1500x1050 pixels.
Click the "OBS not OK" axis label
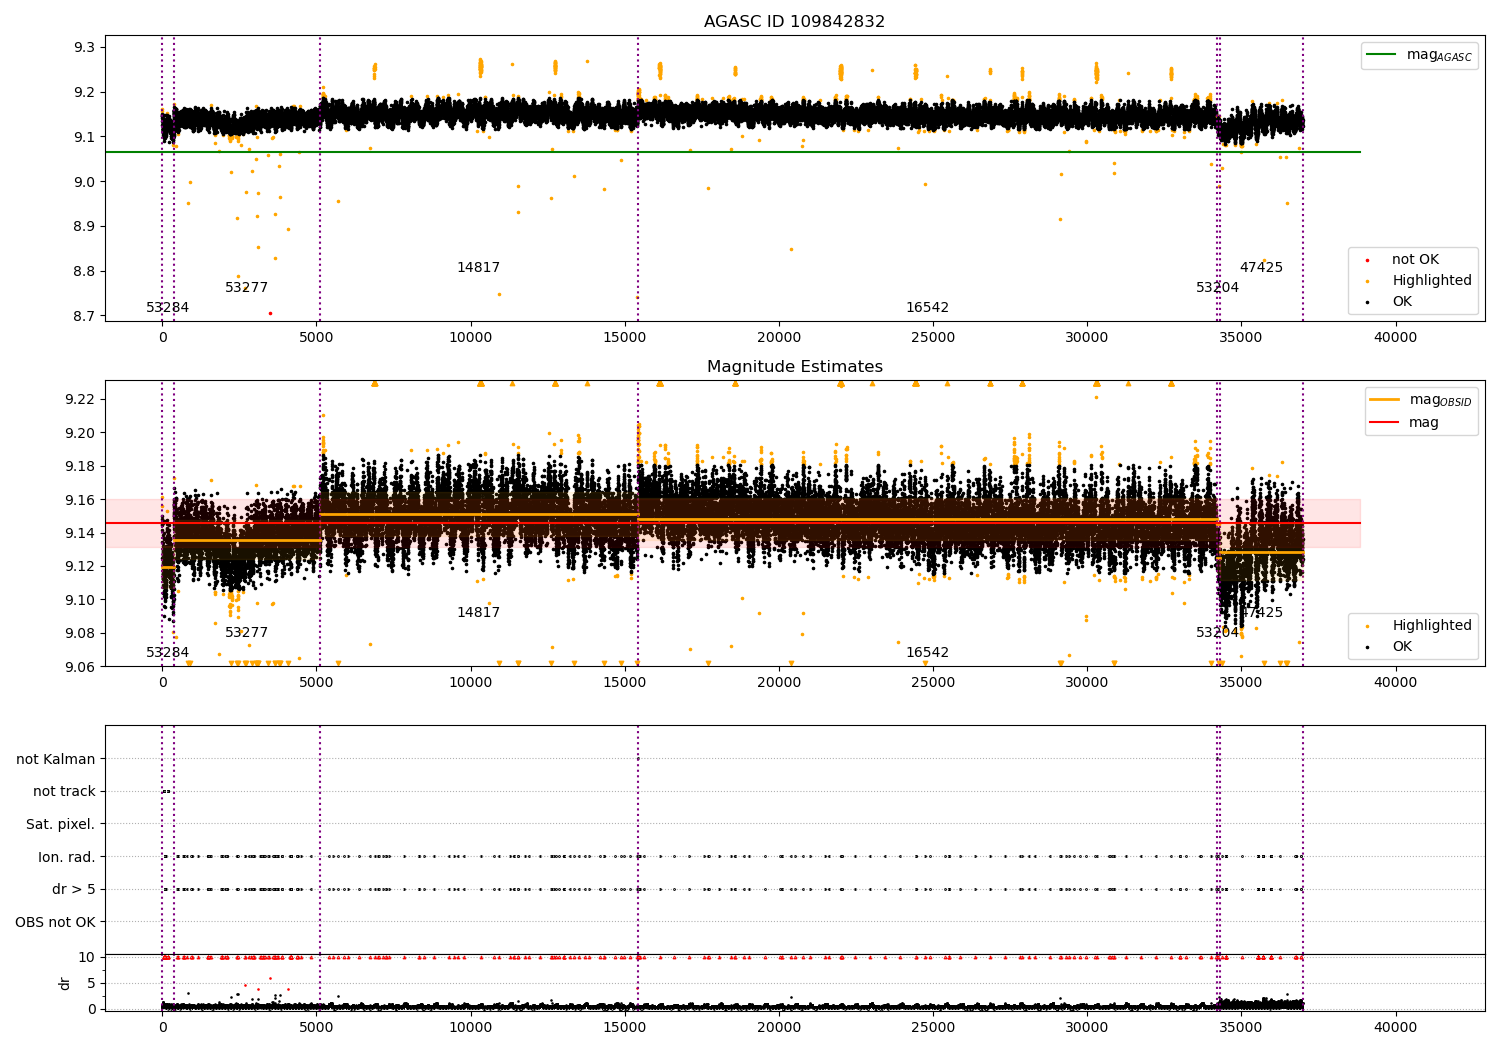click(x=56, y=922)
